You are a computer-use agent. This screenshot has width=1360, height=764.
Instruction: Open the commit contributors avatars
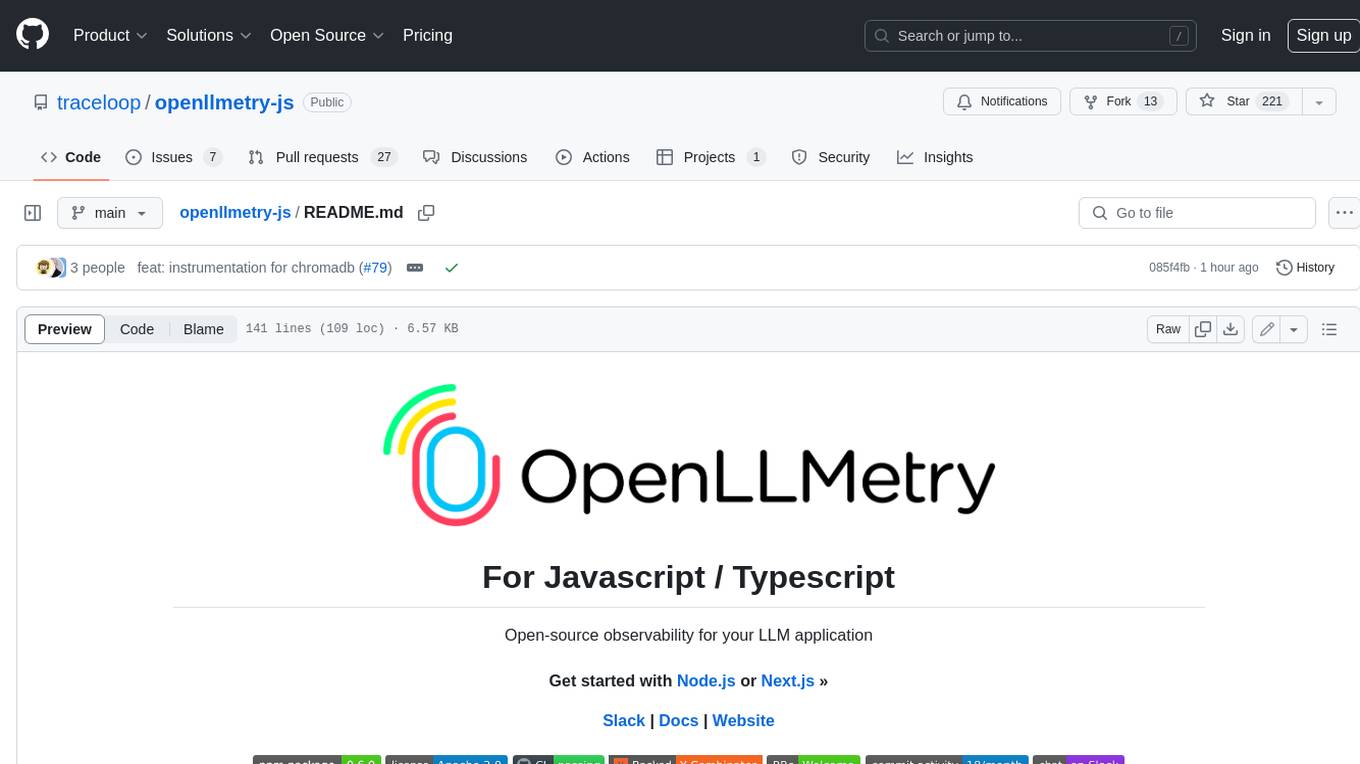[51, 268]
